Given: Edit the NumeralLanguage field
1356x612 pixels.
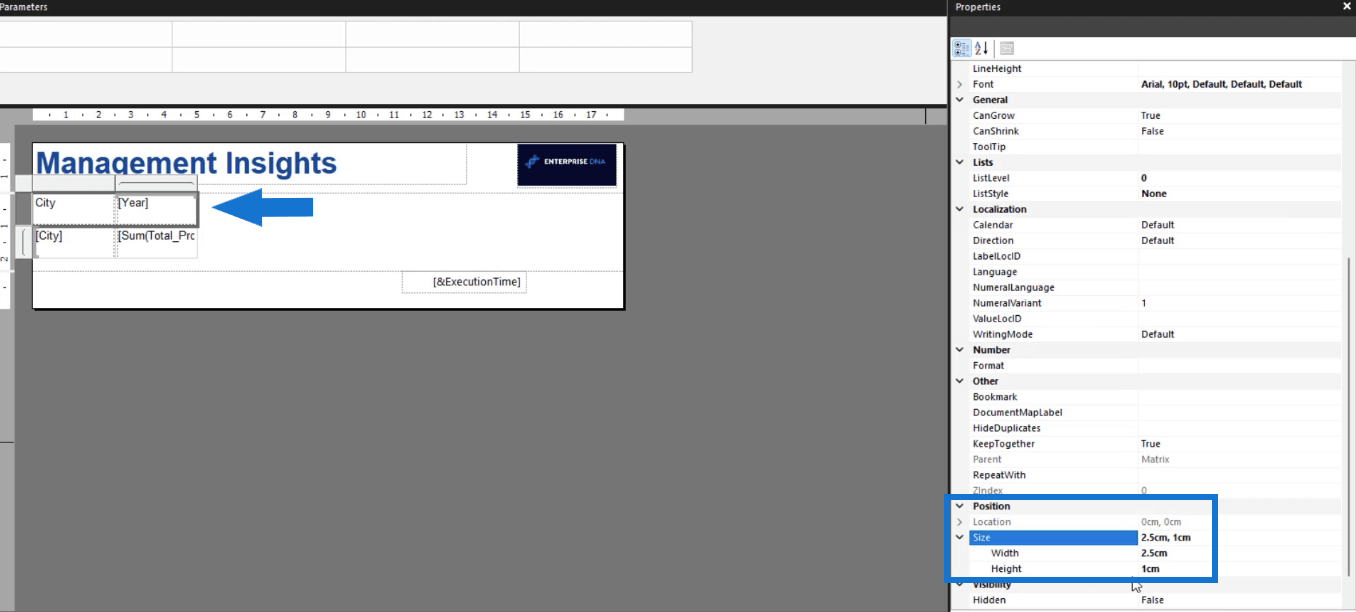Looking at the screenshot, I should point(1240,288).
